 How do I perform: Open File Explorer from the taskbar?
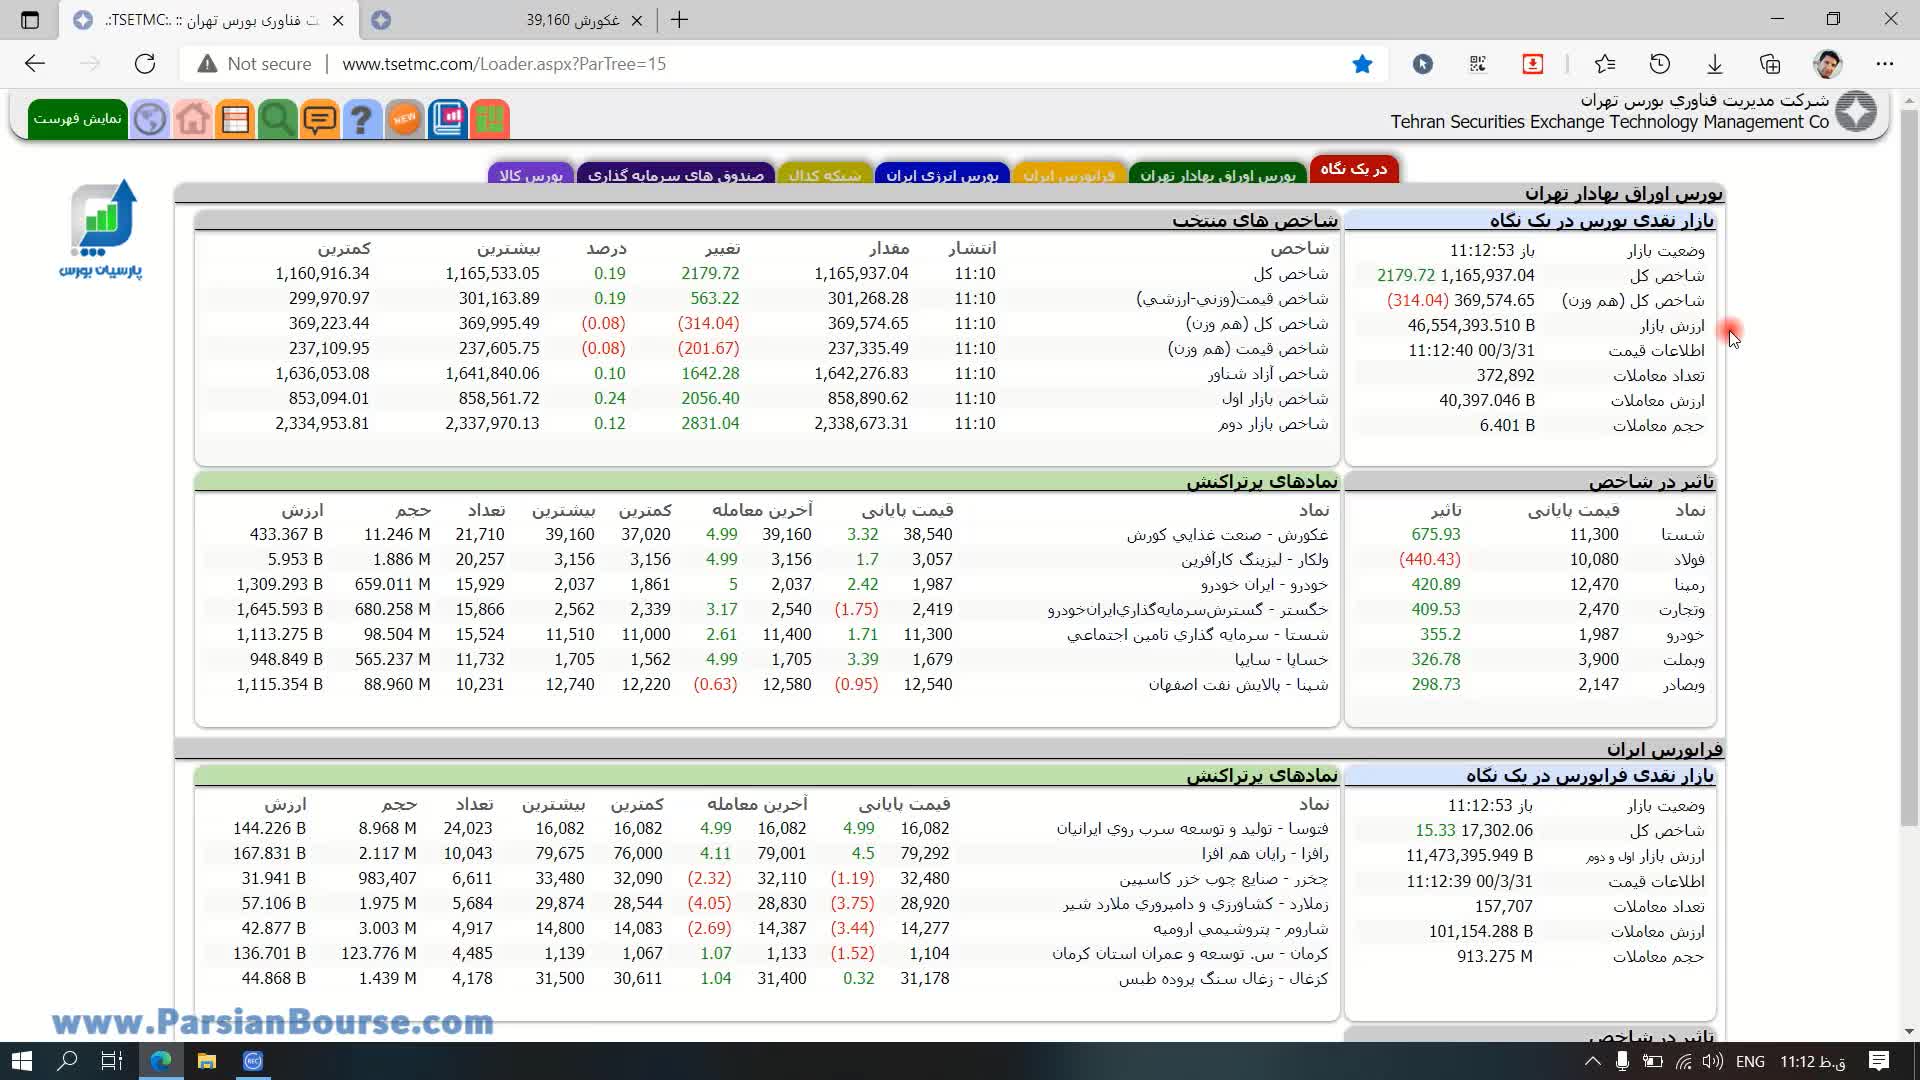pyautogui.click(x=207, y=1061)
